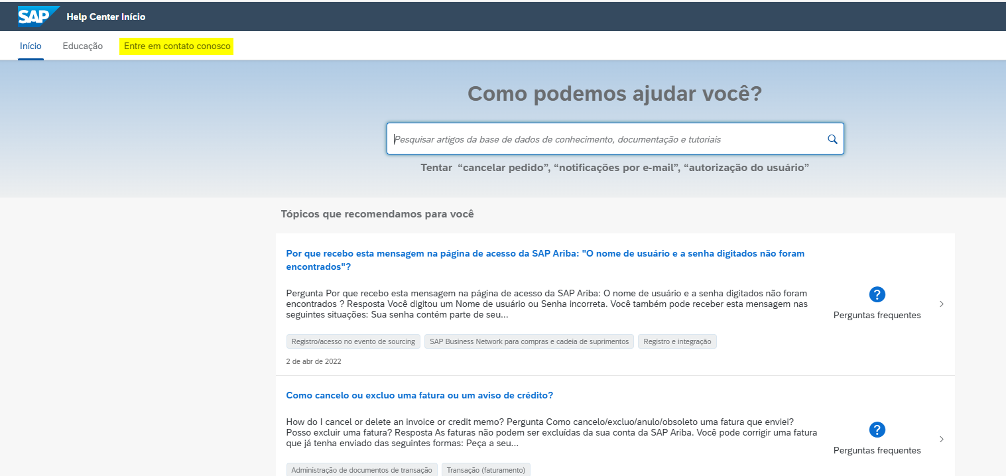Click tag Administração de documentos de transação
The width and height of the screenshot is (1006, 476).
(362, 470)
